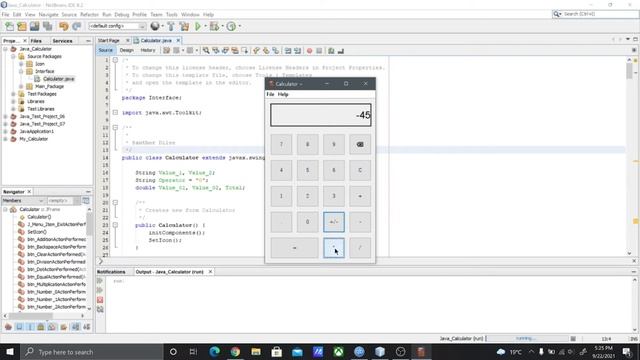The height and width of the screenshot is (360, 640).
Task: Expand the Test Packages node
Action: point(13,94)
